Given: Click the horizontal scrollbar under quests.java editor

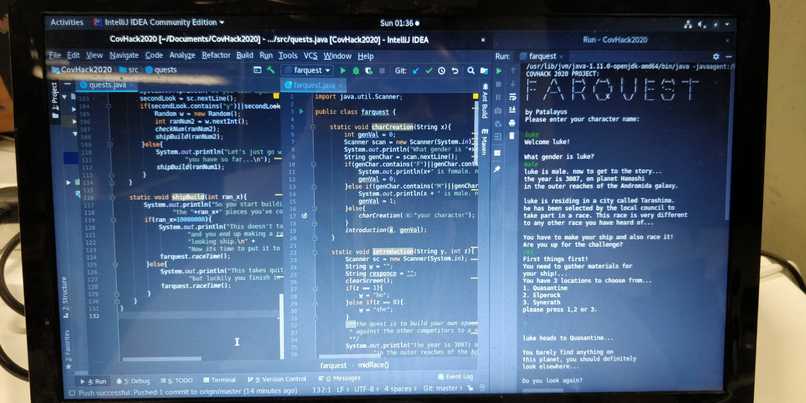Looking at the screenshot, I should [161, 359].
